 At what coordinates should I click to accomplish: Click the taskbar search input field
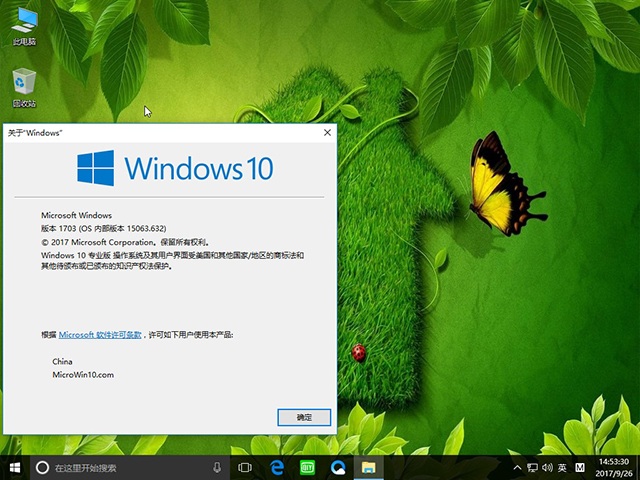[x=129, y=468]
